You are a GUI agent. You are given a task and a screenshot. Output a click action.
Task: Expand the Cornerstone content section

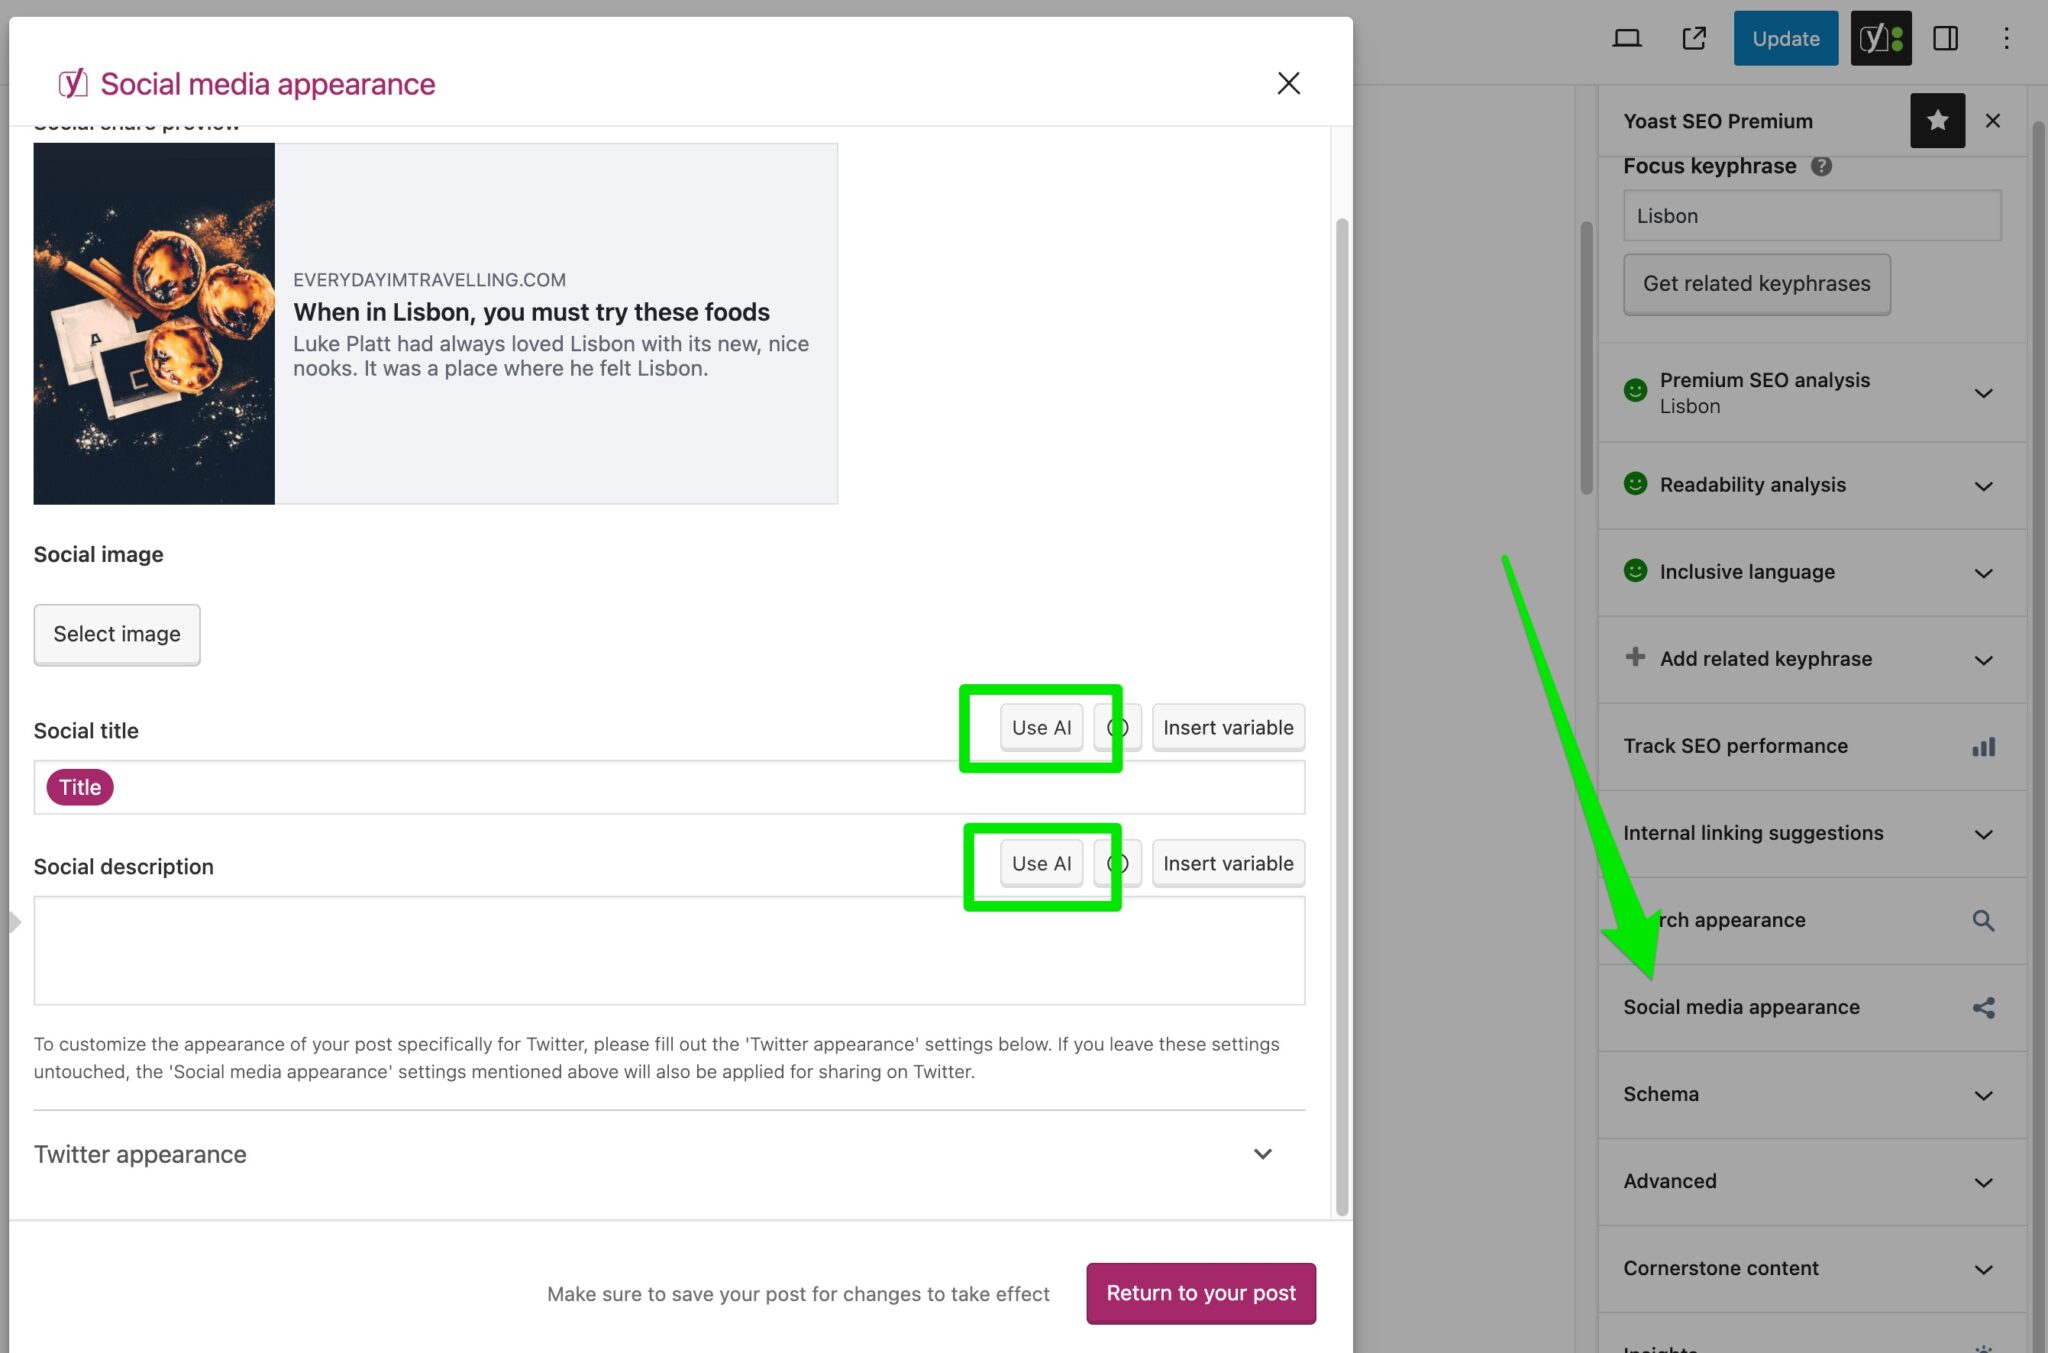(x=1983, y=1268)
